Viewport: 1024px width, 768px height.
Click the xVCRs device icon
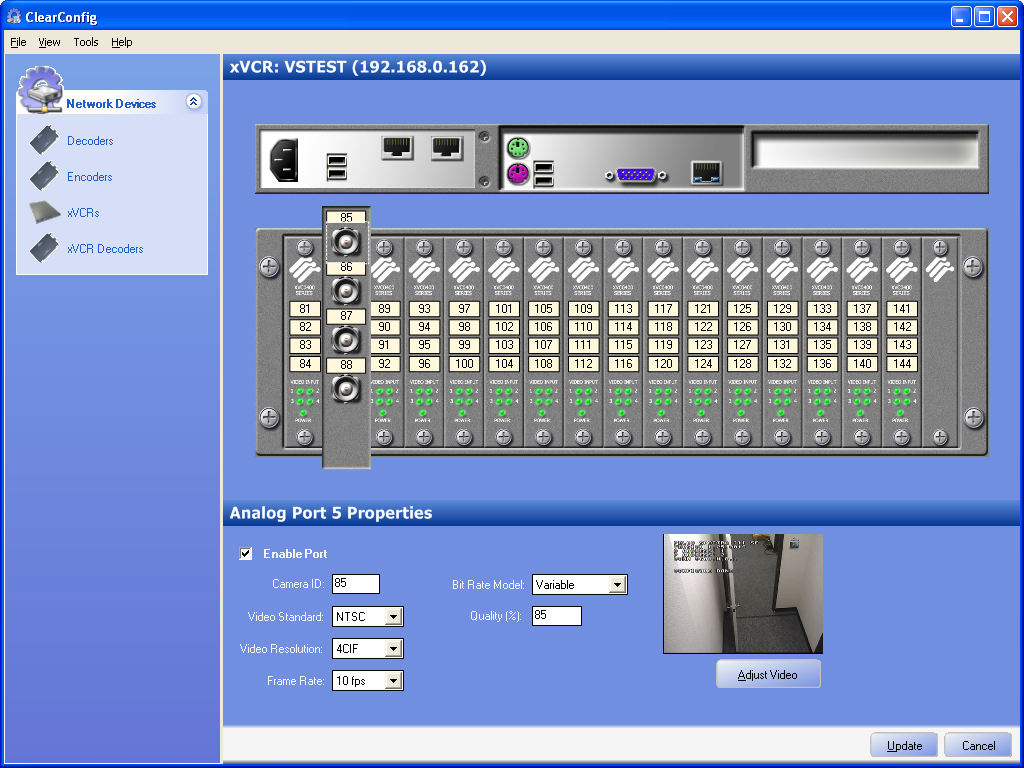[x=44, y=212]
